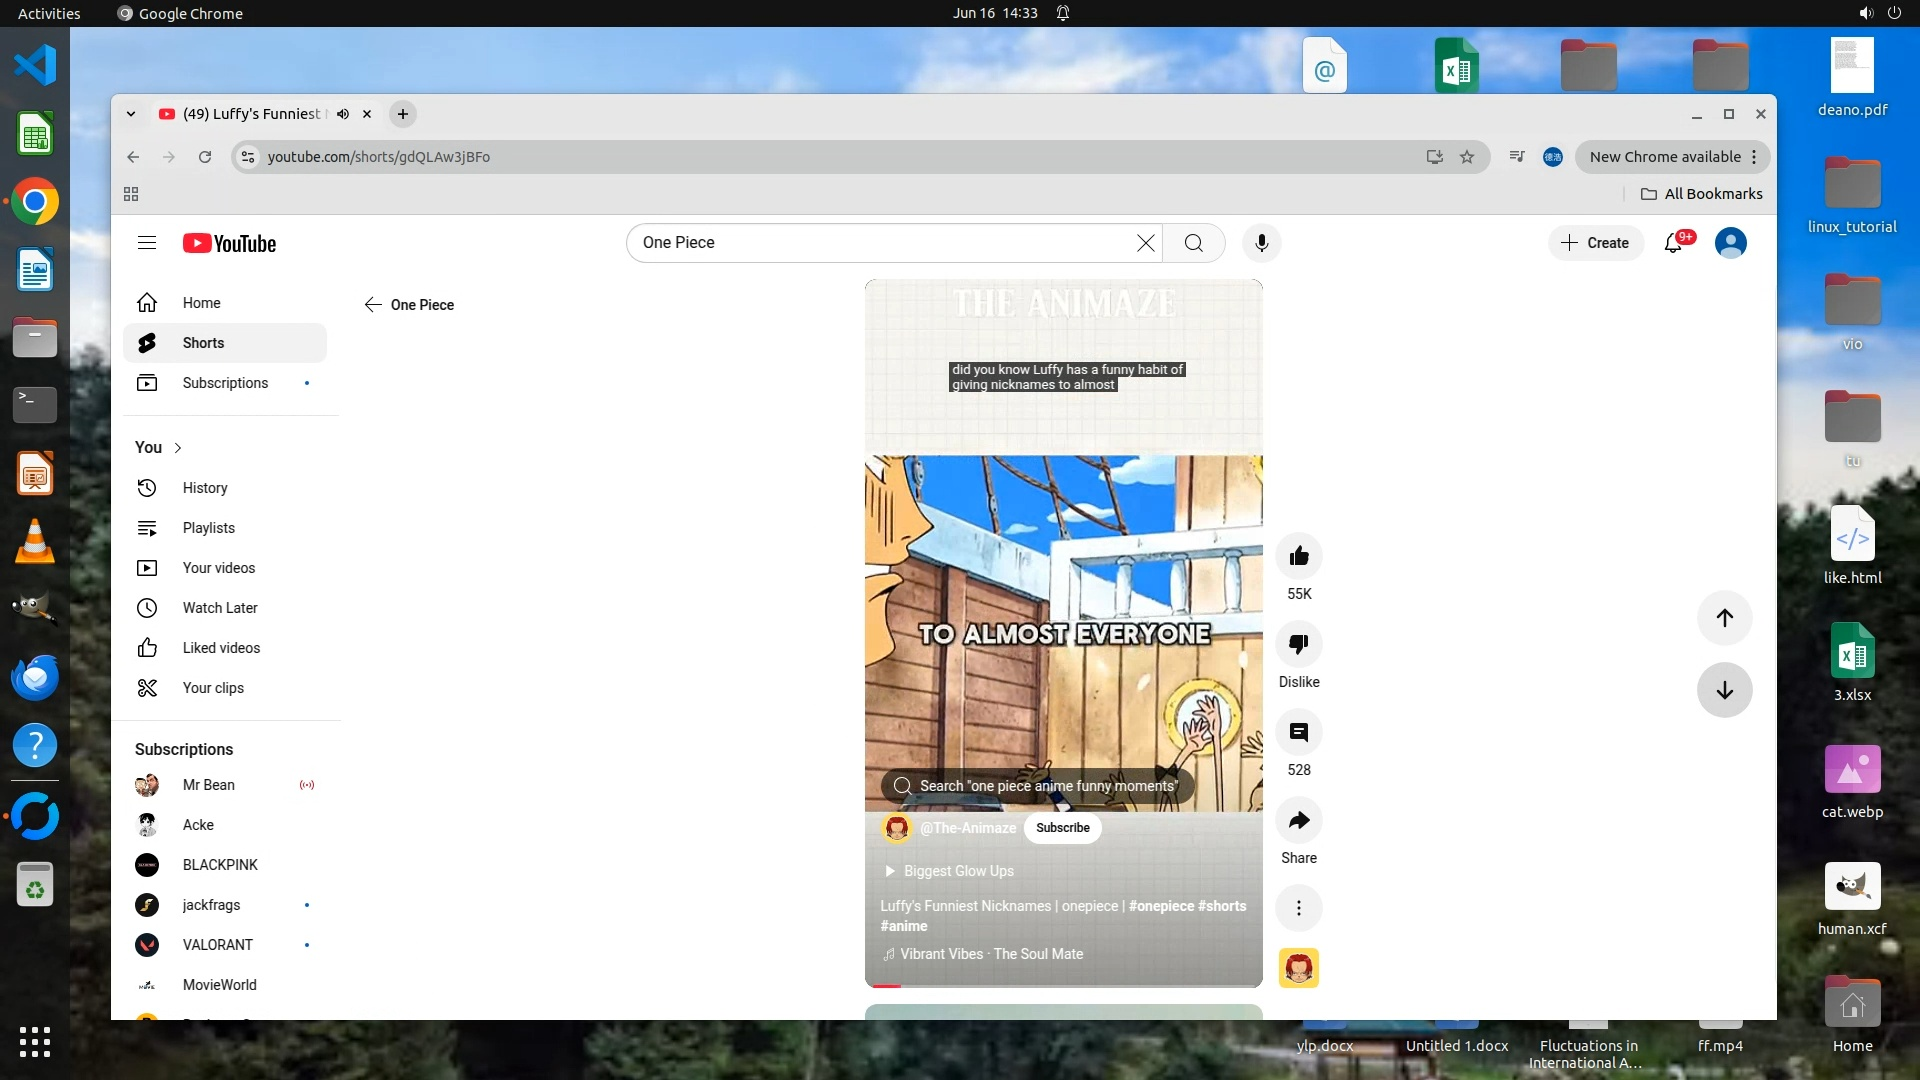Click the One Piece search input field
The image size is (1920, 1080).
coord(880,243)
